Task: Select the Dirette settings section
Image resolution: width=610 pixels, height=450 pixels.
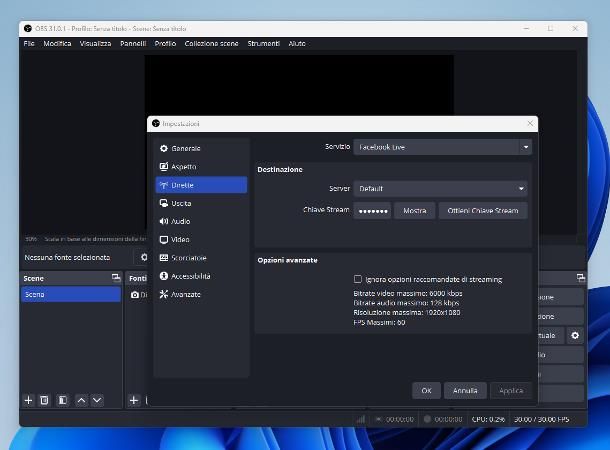Action: tap(201, 185)
